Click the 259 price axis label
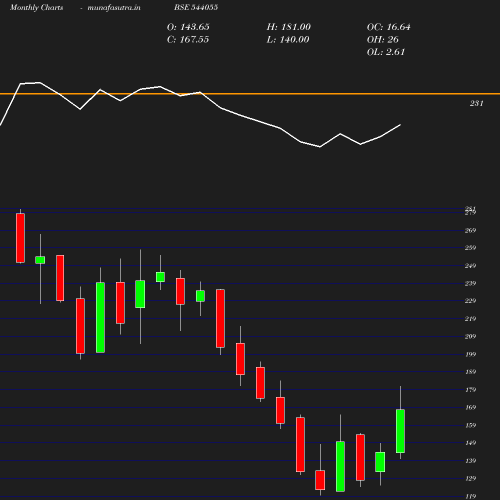This screenshot has width=500, height=500. pyautogui.click(x=470, y=248)
